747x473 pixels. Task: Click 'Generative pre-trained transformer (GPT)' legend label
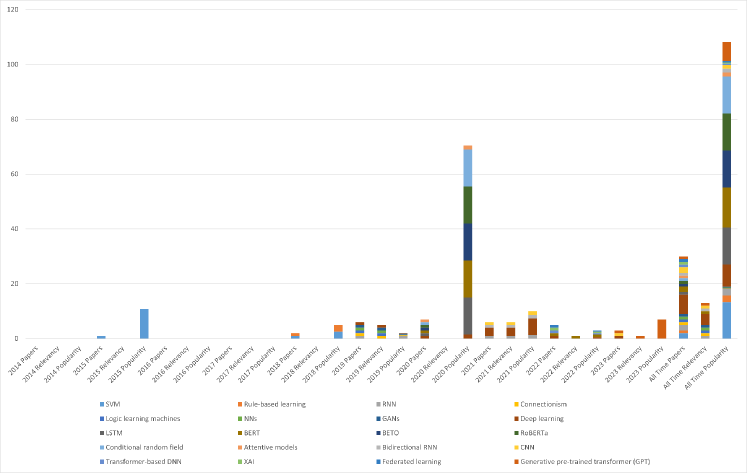click(x=585, y=462)
